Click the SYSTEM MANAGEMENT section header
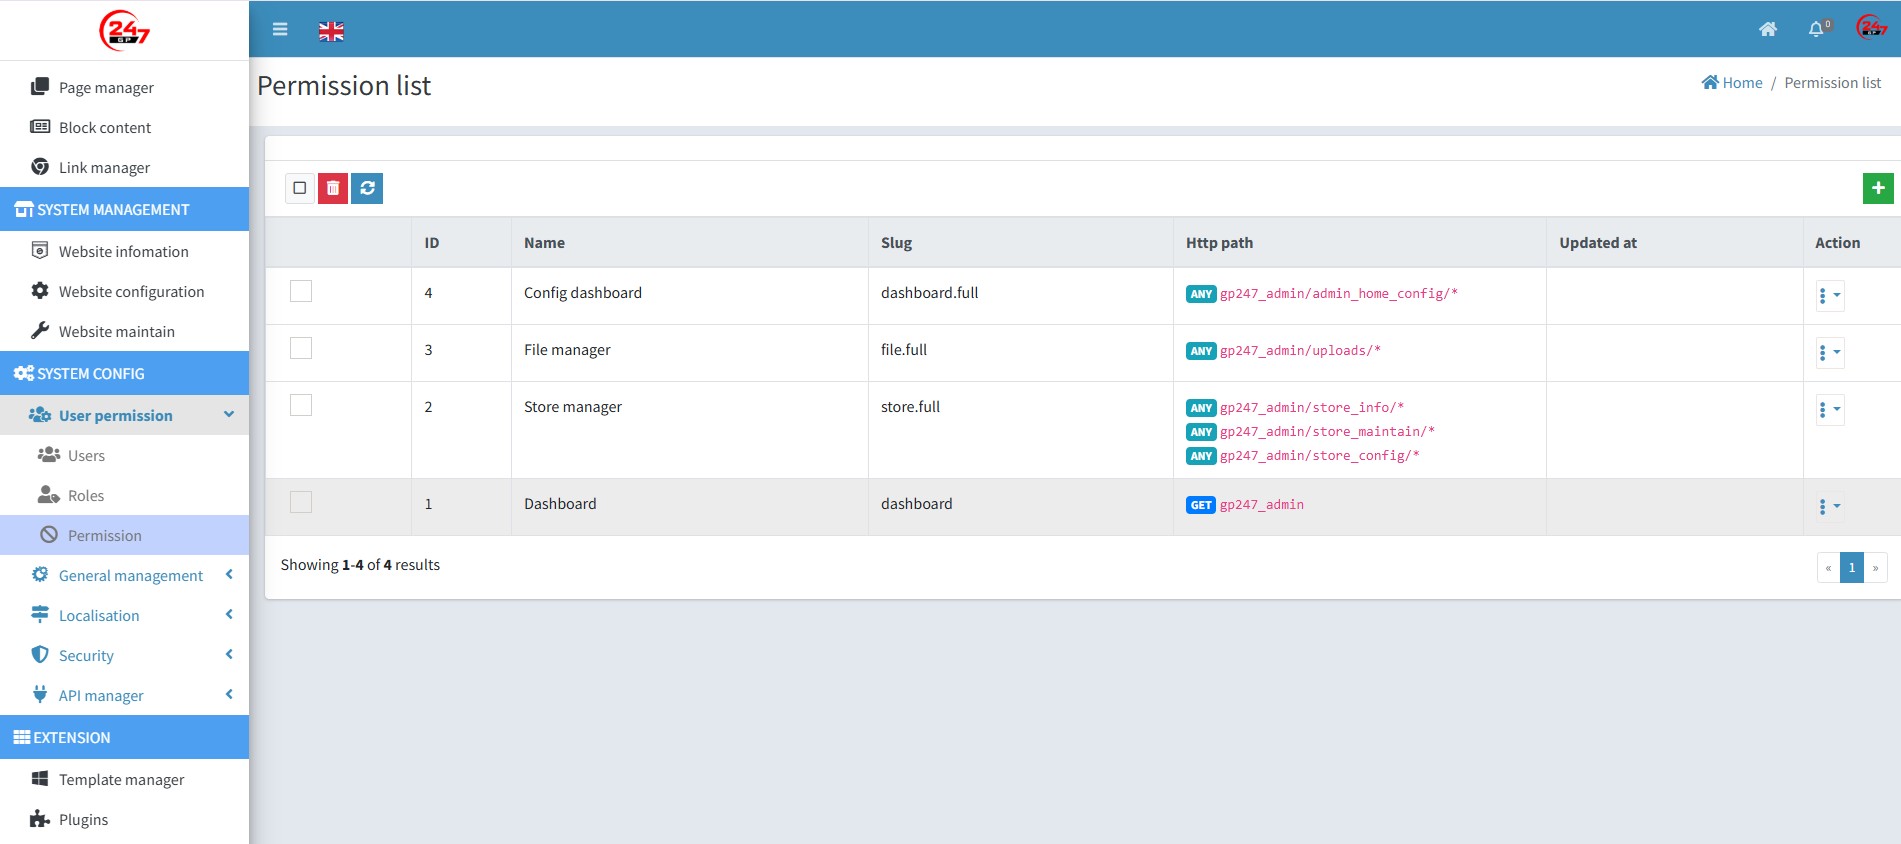 click(x=124, y=209)
